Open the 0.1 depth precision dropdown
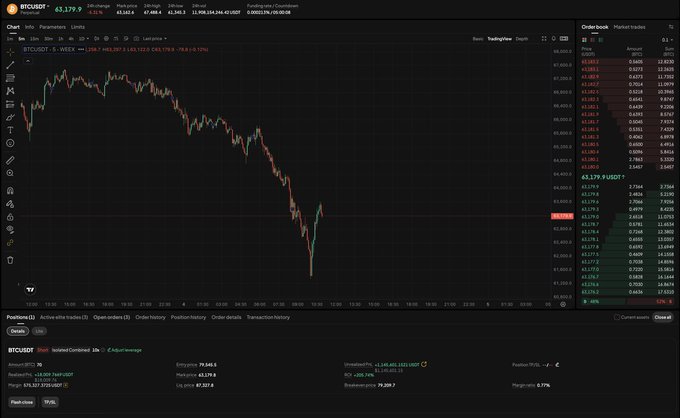Image resolution: width=680 pixels, height=418 pixels. point(667,40)
